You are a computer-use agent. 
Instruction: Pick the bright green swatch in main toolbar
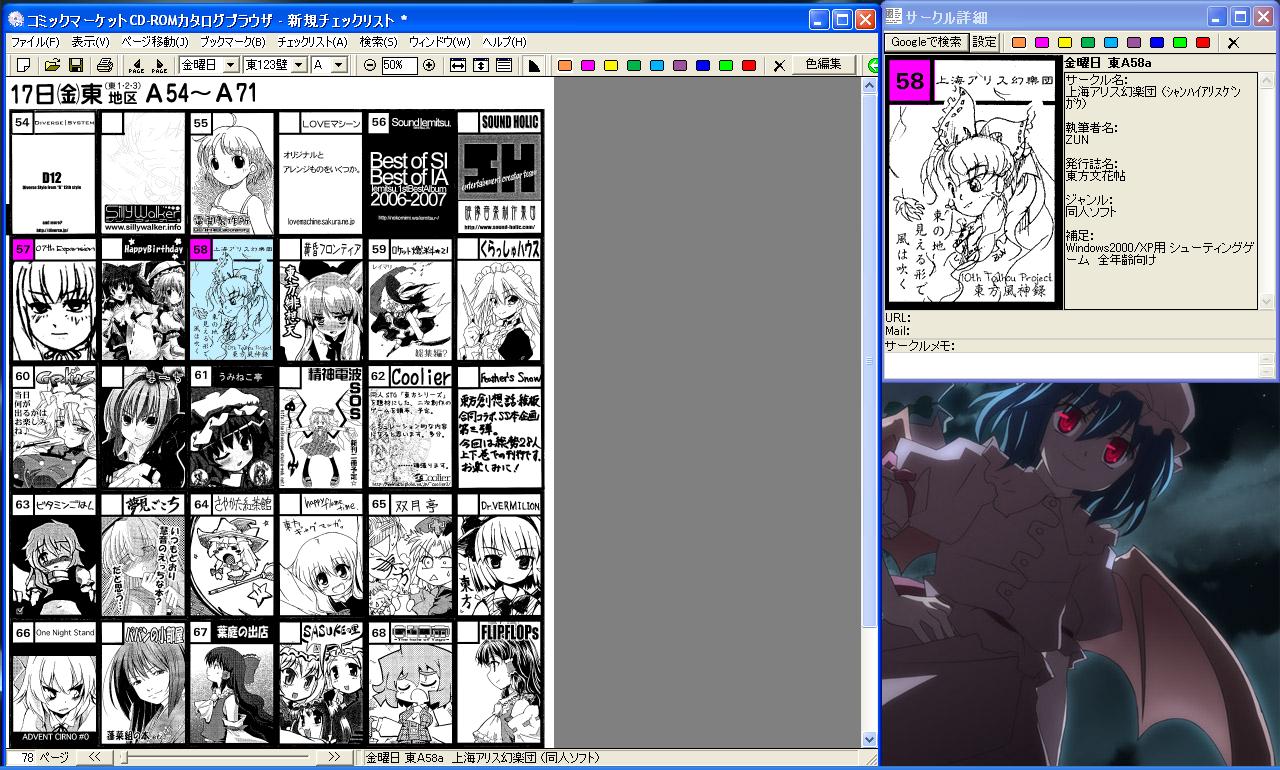[x=726, y=66]
